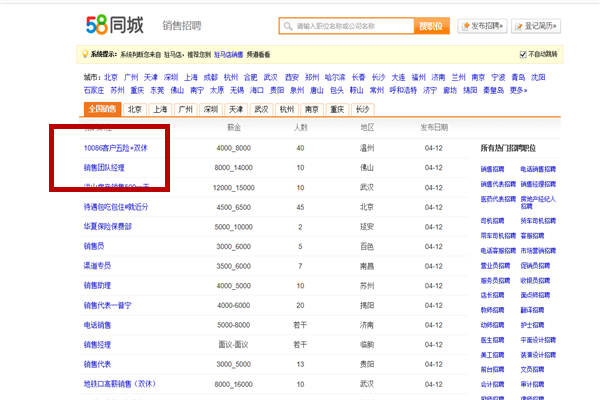Choose 东莞 in the city list
The image size is (600, 400).
click(157, 90)
